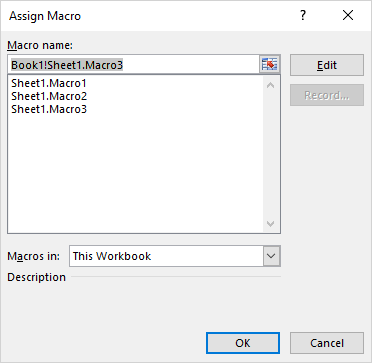The image size is (372, 363).
Task: Open help via the question mark
Action: (303, 15)
